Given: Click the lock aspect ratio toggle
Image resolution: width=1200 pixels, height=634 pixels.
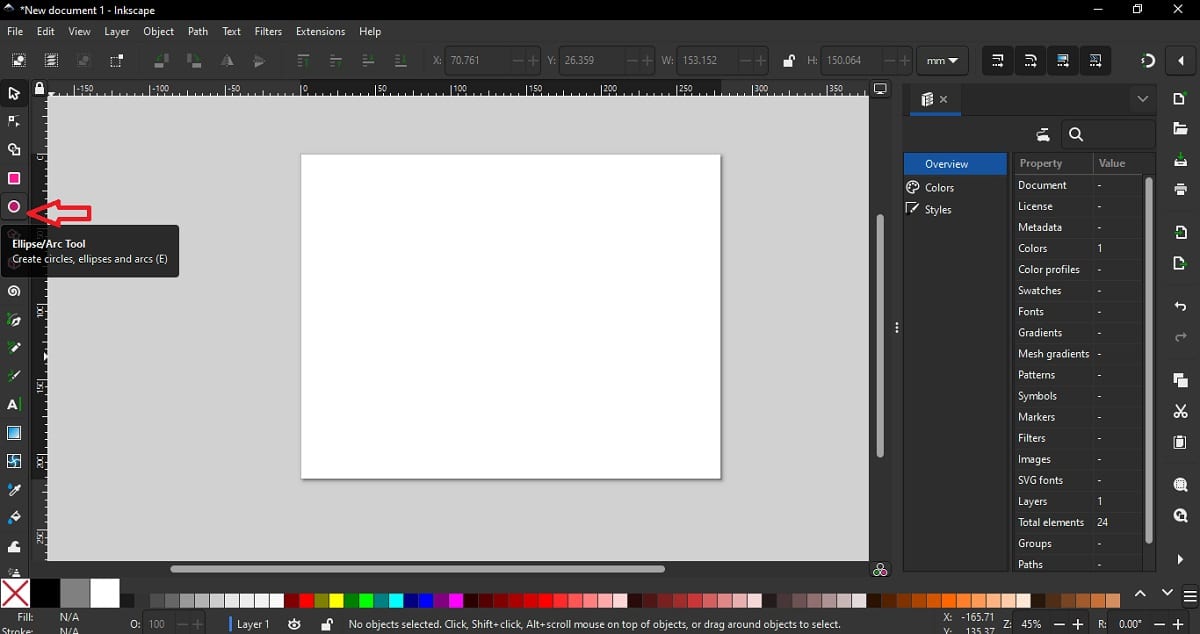Looking at the screenshot, I should coord(787,60).
